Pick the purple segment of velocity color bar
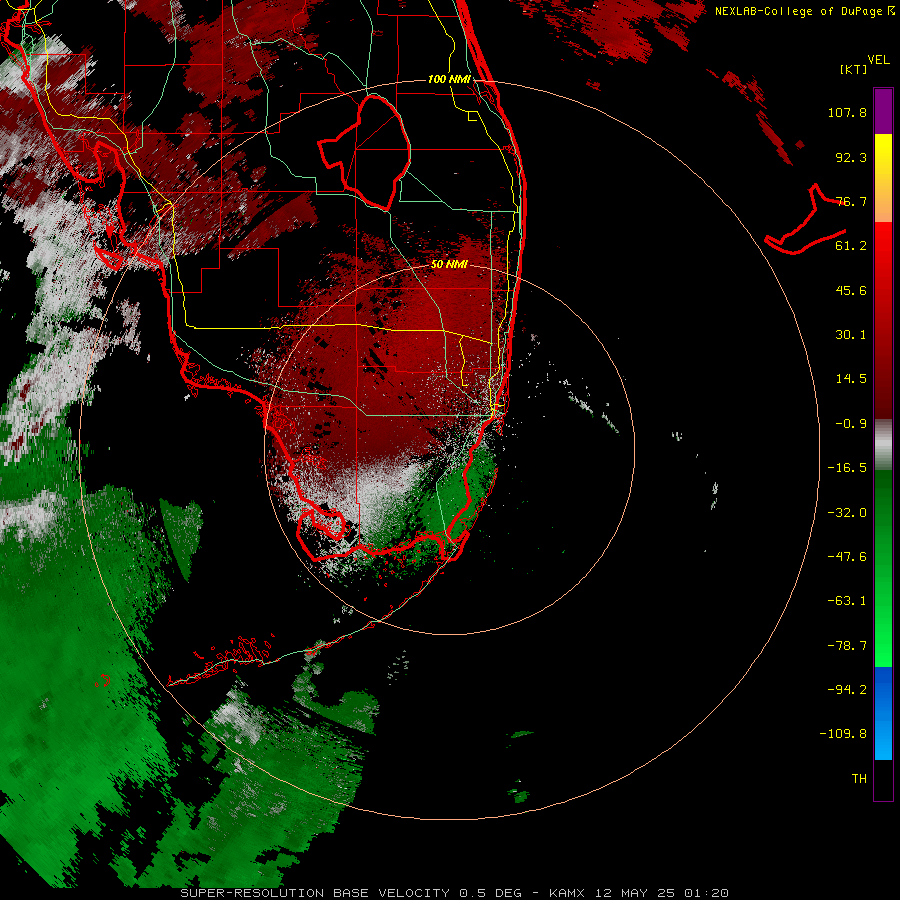The image size is (900, 900). [x=883, y=112]
